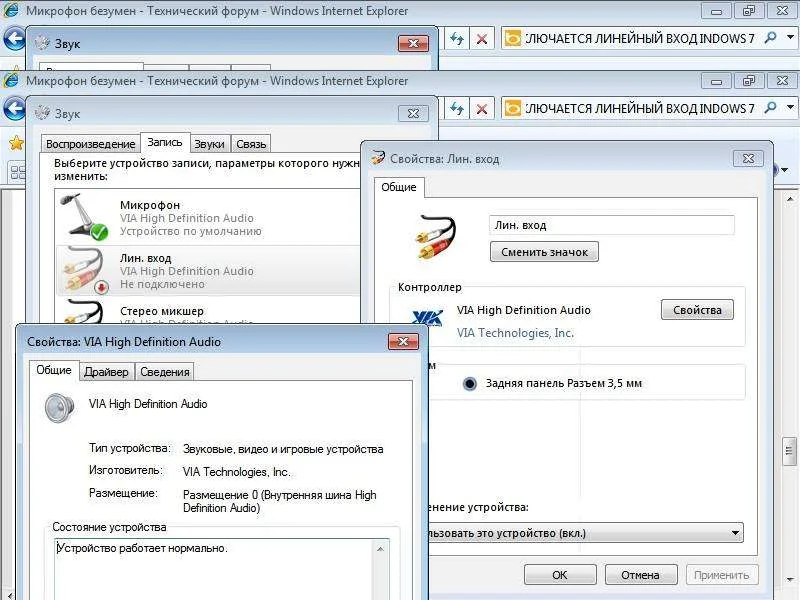Click the device status text box
Screen dimensions: 800x600
215,569
